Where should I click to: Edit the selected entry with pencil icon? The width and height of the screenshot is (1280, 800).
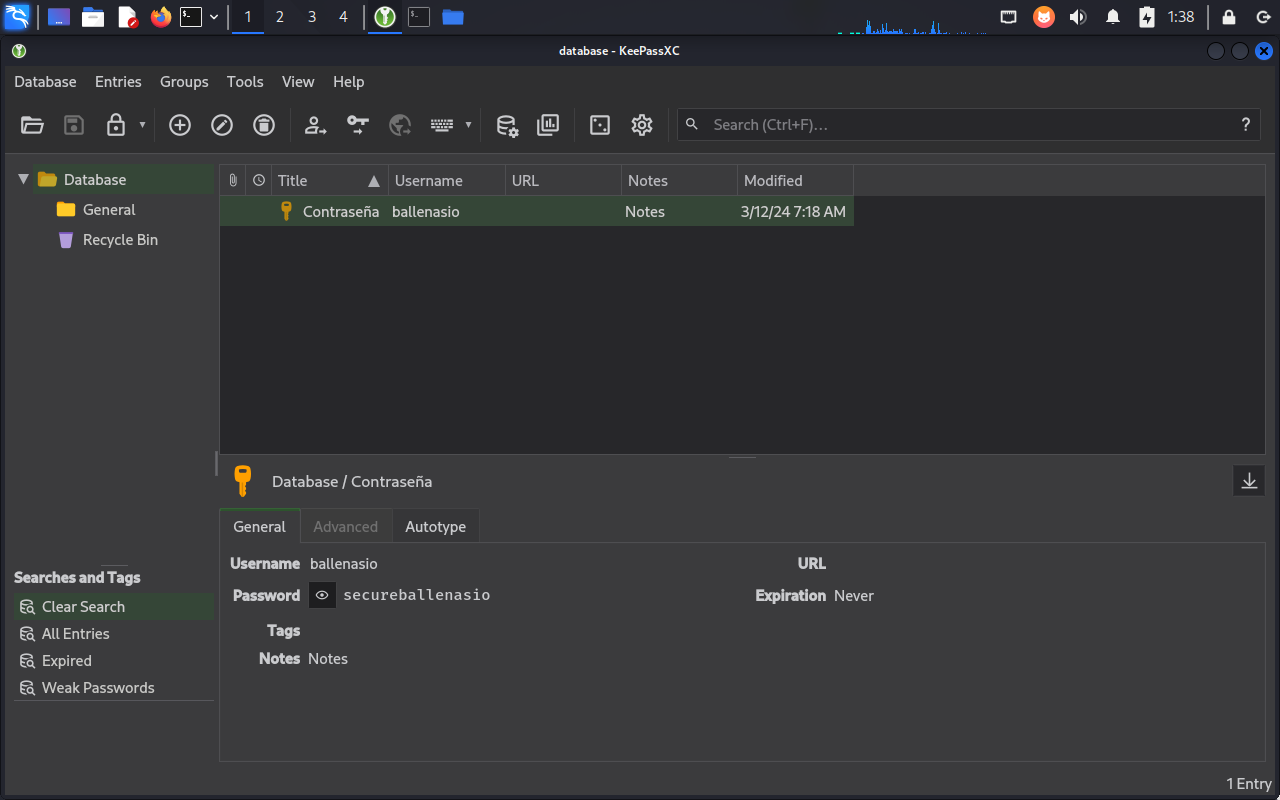[222, 125]
